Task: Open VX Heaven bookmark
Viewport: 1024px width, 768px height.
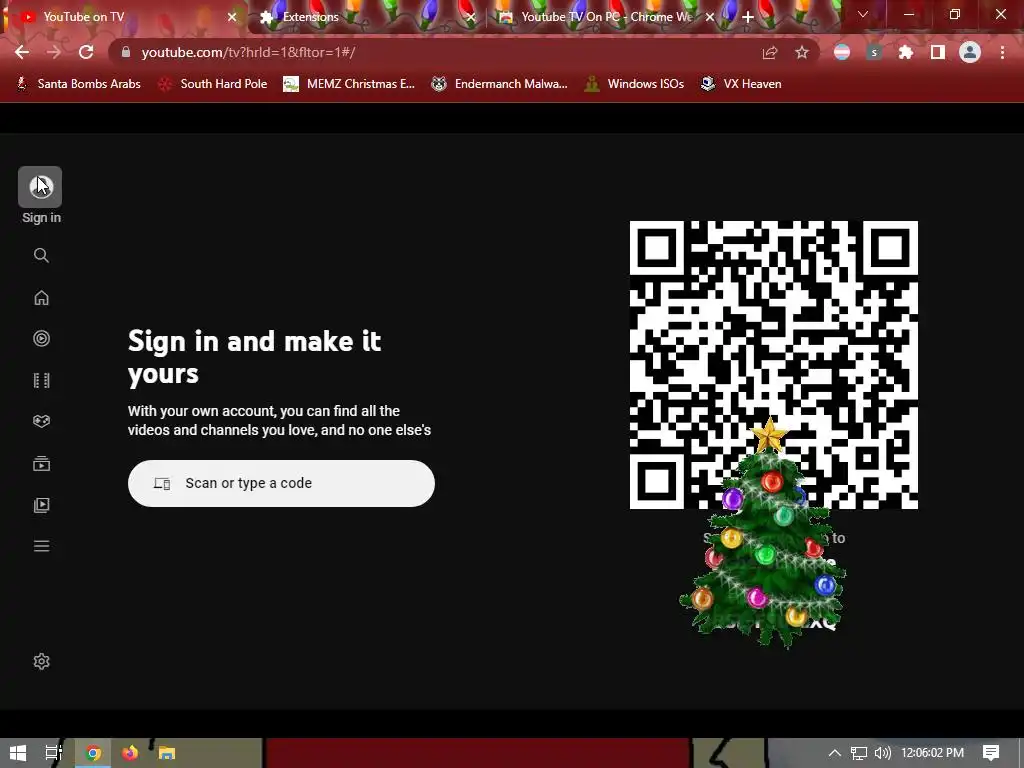Action: (741, 84)
